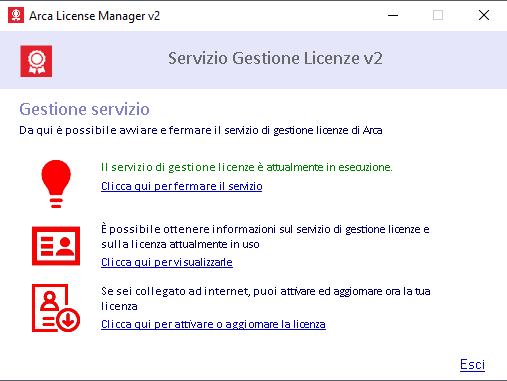Click the green service status message text
The width and height of the screenshot is (507, 381).
tap(247, 167)
